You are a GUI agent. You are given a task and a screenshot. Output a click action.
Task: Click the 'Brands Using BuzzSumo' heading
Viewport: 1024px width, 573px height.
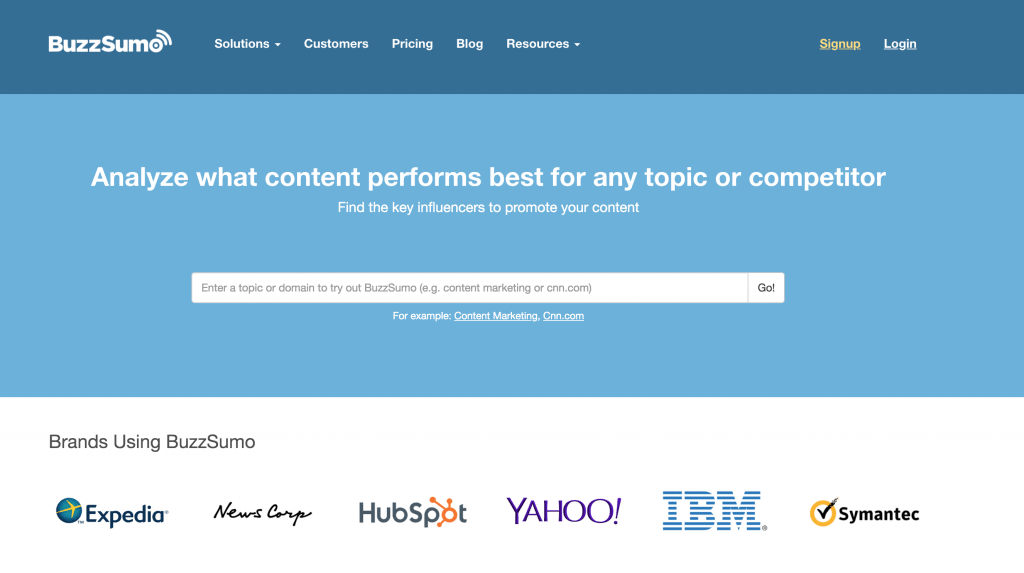click(152, 442)
